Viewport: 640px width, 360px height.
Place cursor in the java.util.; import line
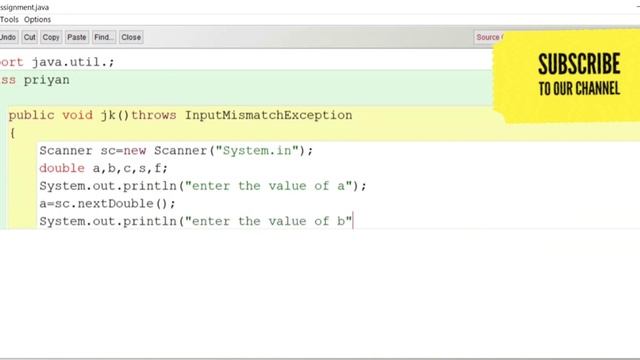point(57,62)
